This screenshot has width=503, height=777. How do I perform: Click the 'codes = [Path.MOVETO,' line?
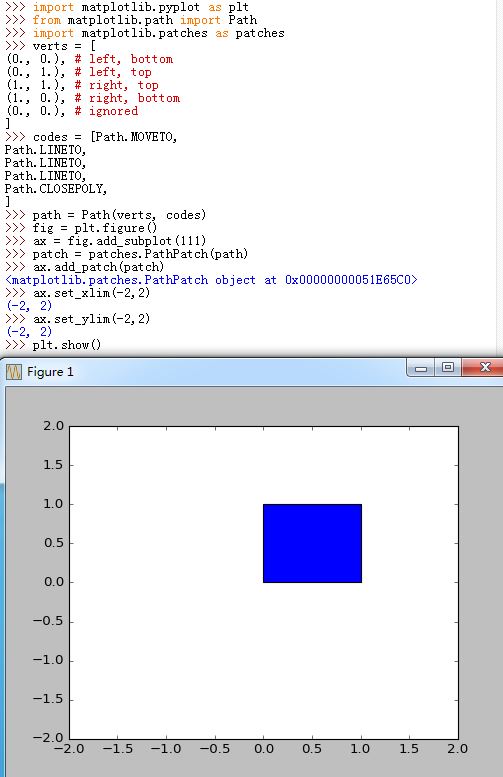[x=91, y=137]
